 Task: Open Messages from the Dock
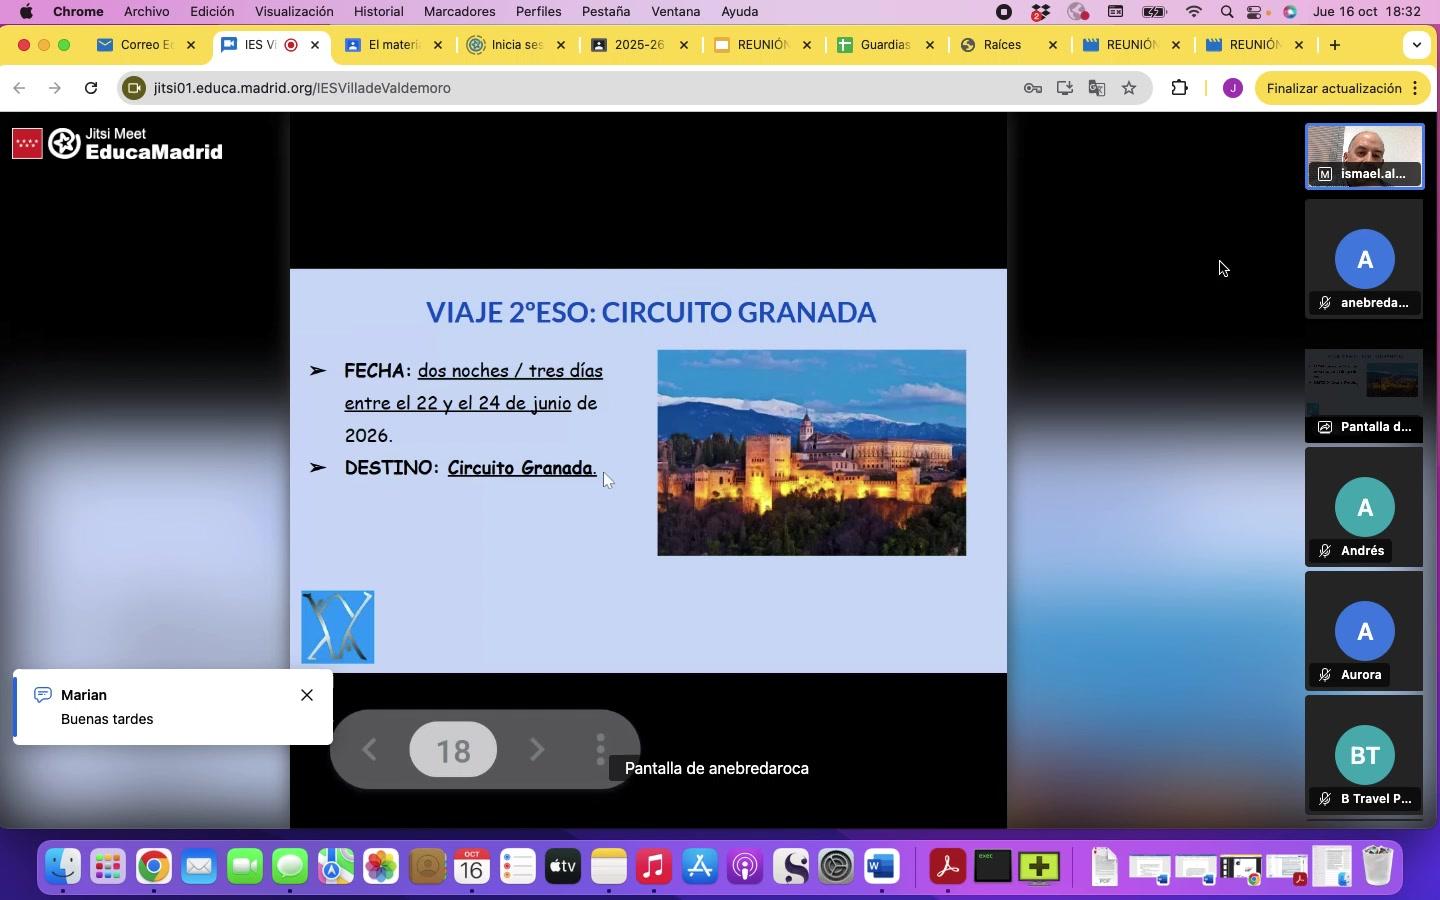(290, 867)
